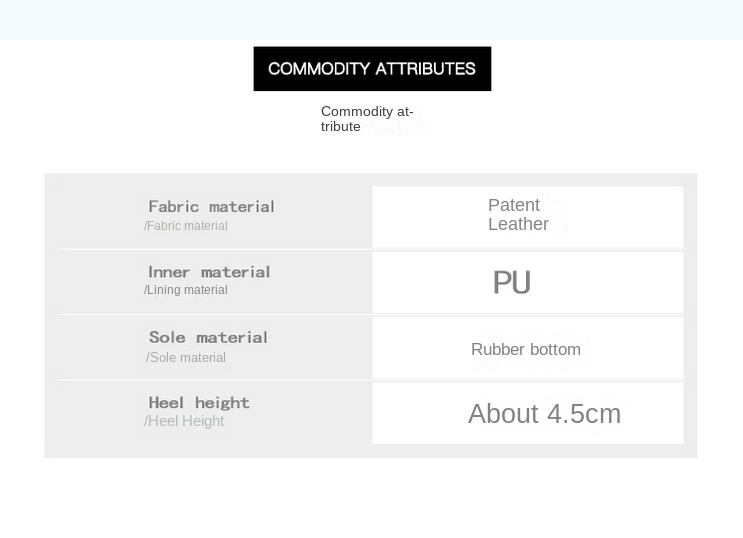The height and width of the screenshot is (538, 743).
Task: Click the word COMMODITY in the black banner
Action: coord(319,69)
